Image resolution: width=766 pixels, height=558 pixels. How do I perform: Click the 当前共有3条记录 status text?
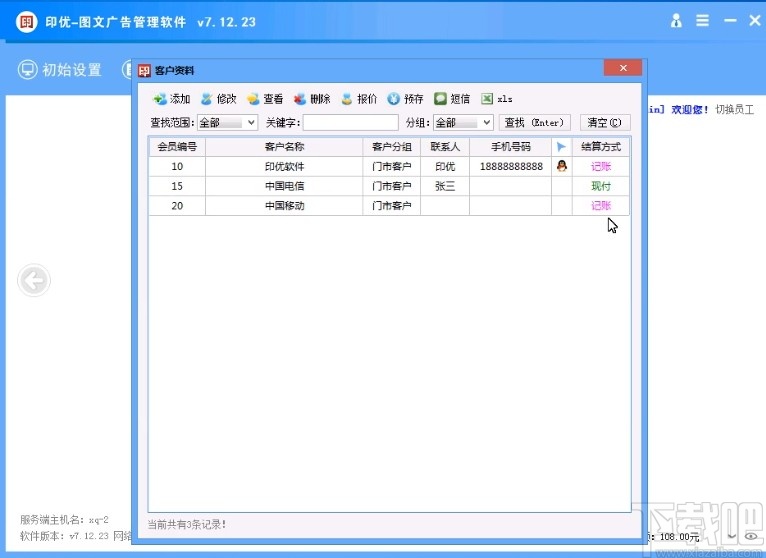tap(187, 525)
